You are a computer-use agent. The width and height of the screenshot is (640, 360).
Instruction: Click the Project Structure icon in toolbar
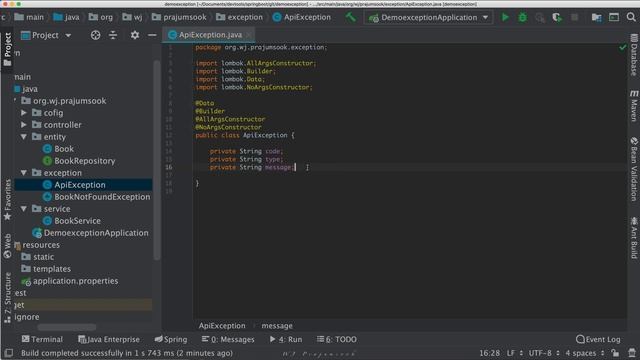click(596, 17)
